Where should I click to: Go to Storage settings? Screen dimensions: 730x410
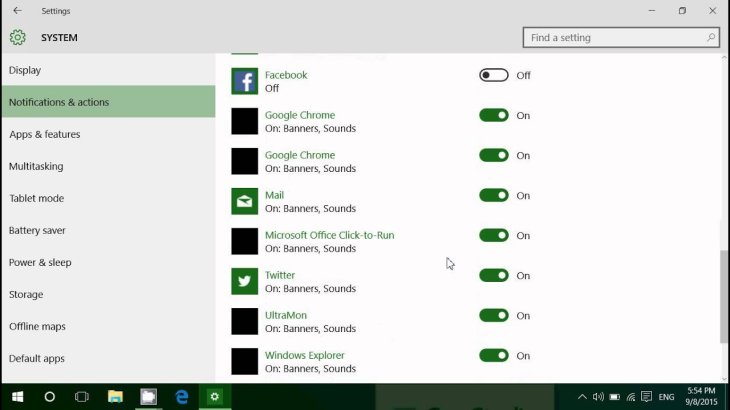pyautogui.click(x=108, y=295)
